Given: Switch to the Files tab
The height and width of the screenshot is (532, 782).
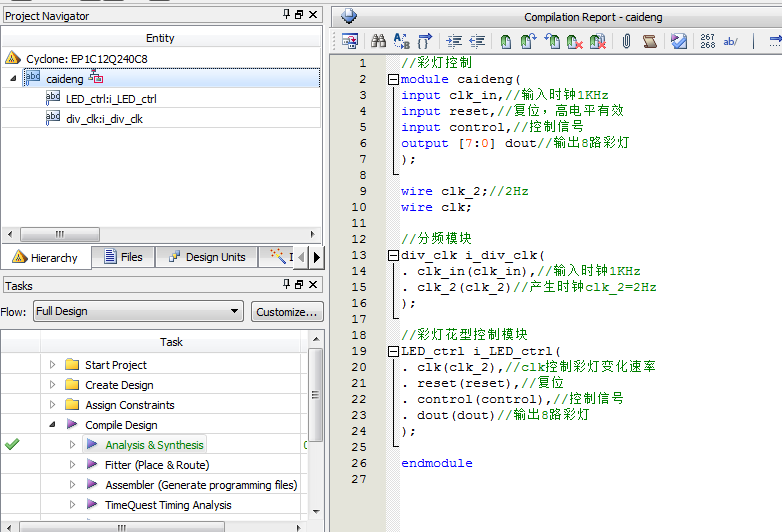Looking at the screenshot, I should (122, 257).
